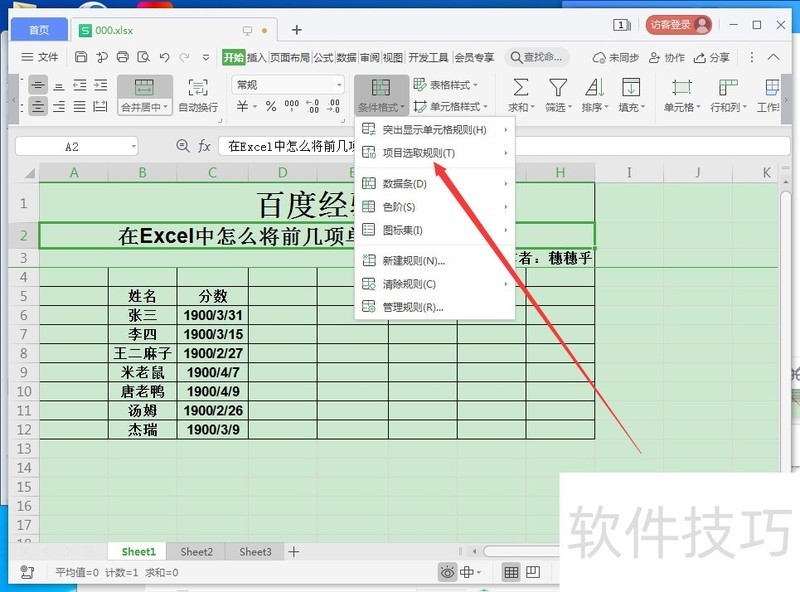Click the Cell (单元格) icon
Viewport: 800px width, 592px height.
pyautogui.click(x=682, y=87)
